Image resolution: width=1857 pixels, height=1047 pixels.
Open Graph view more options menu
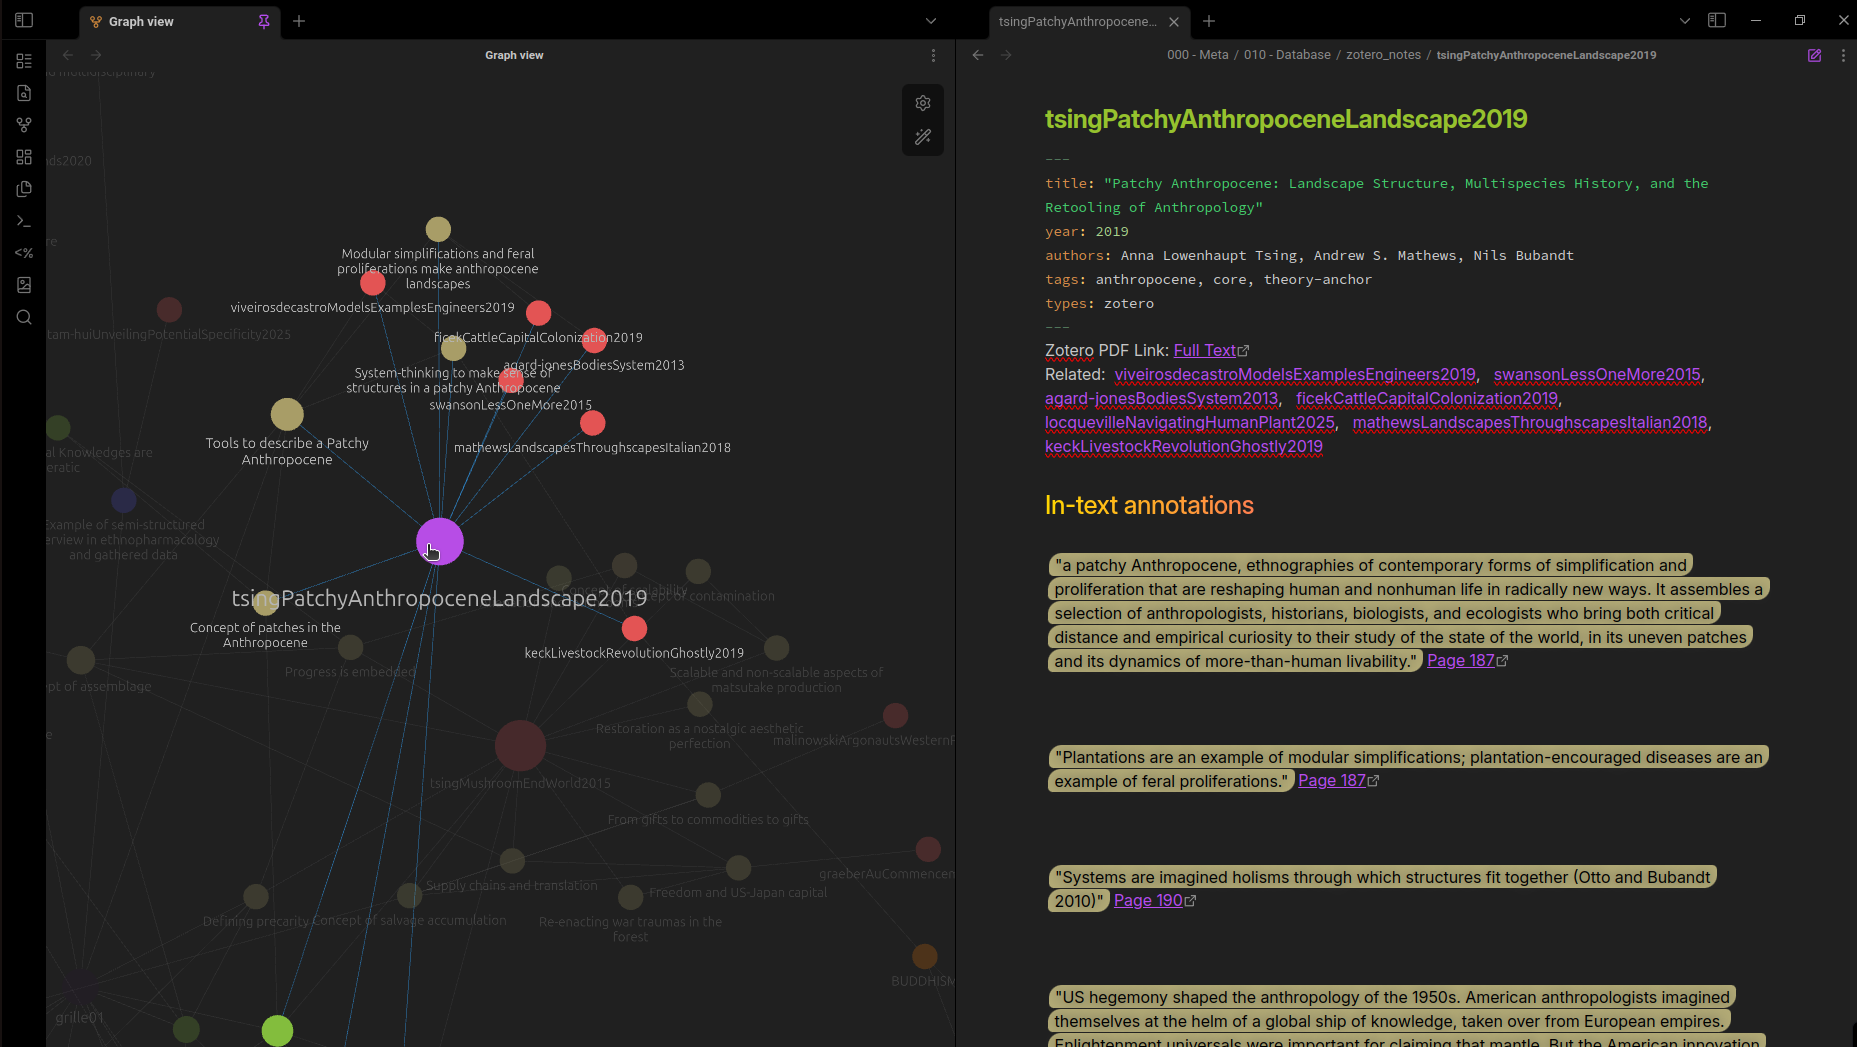coord(933,55)
